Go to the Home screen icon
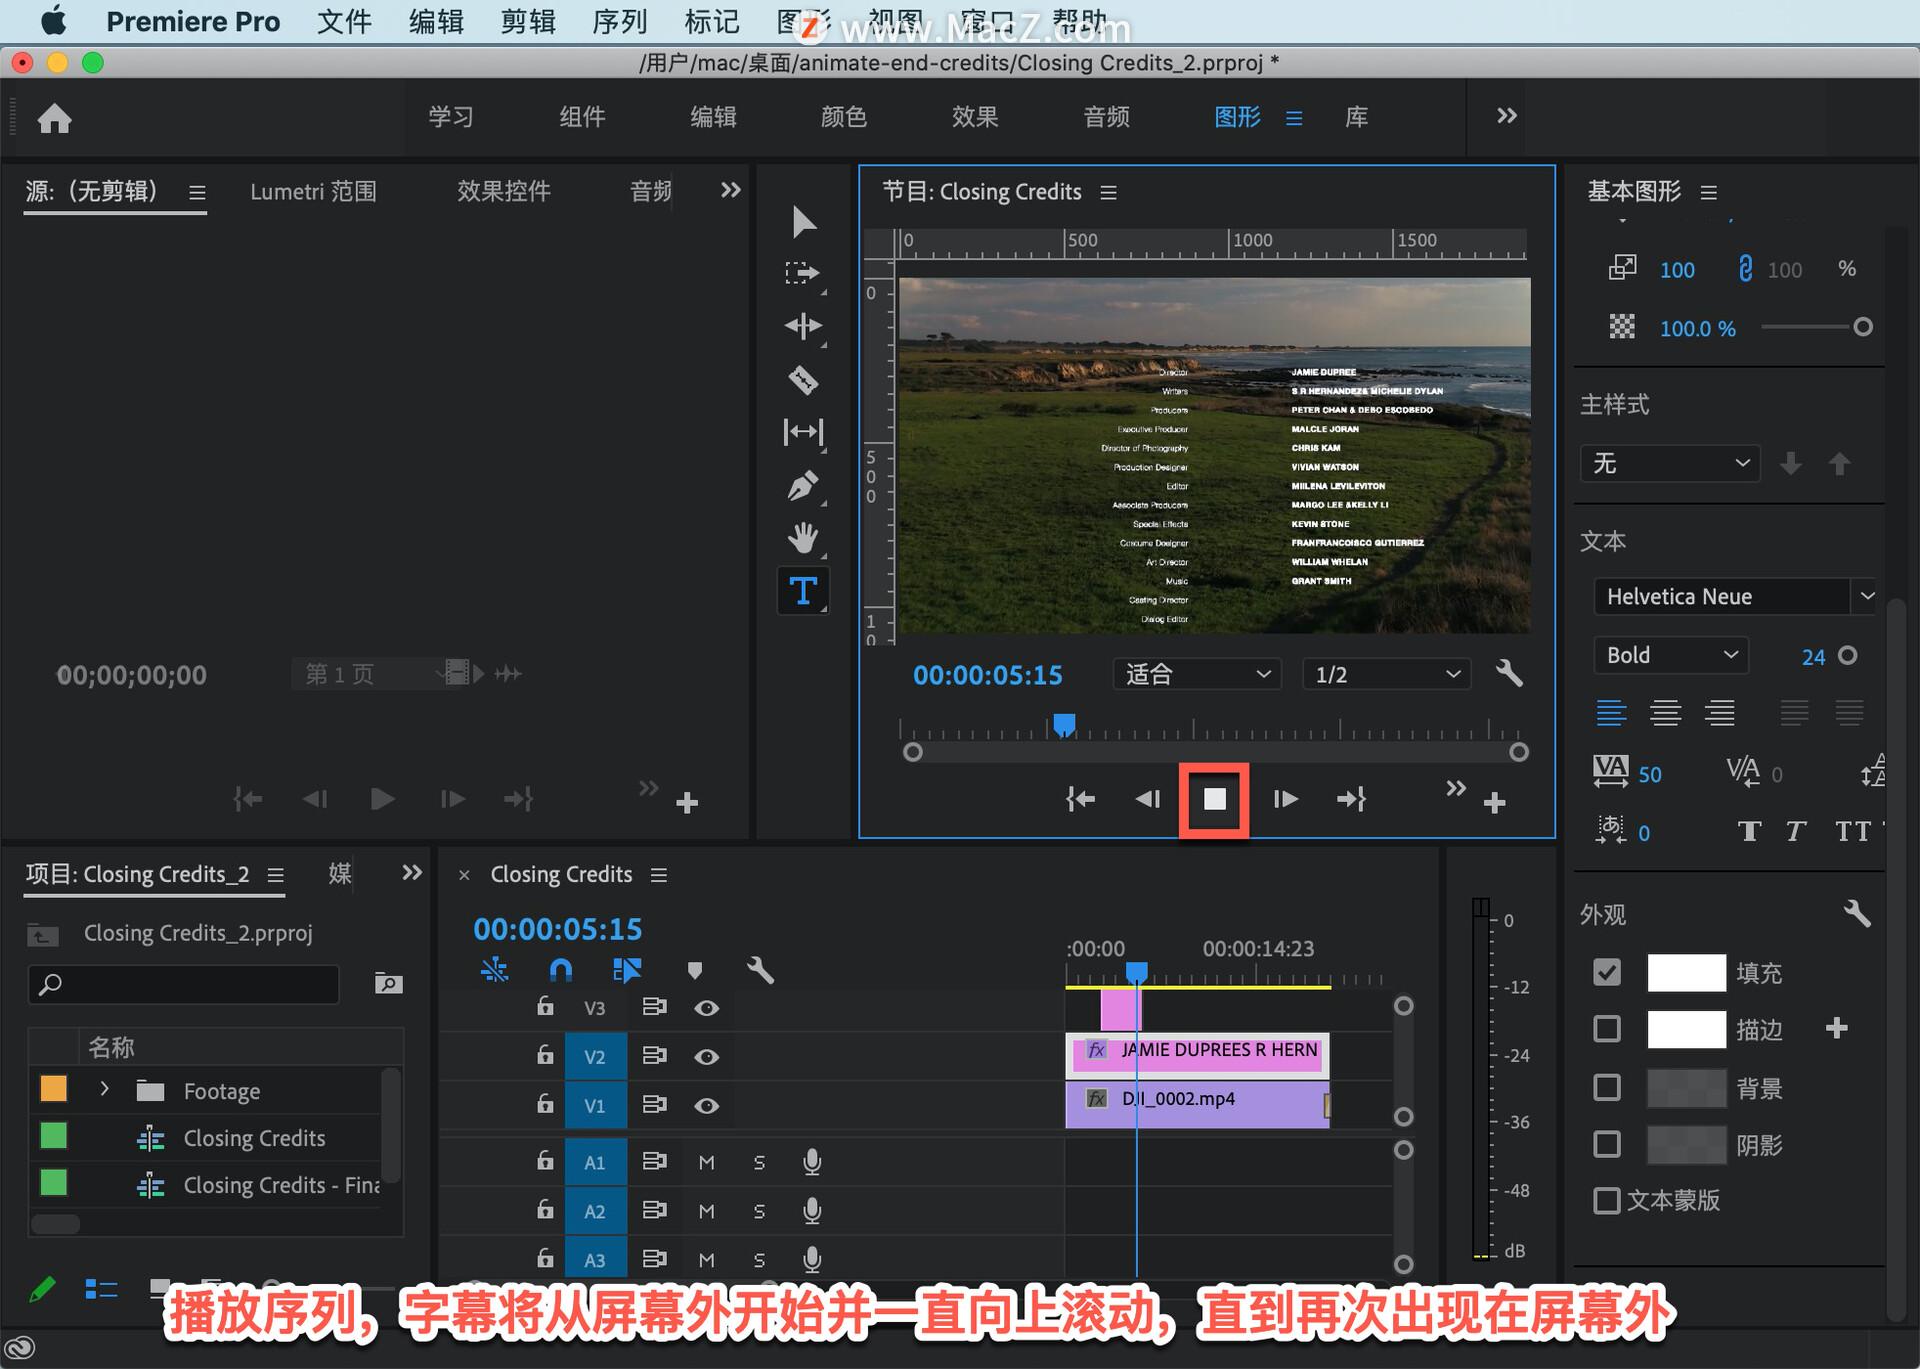The width and height of the screenshot is (1920, 1369). coord(55,118)
